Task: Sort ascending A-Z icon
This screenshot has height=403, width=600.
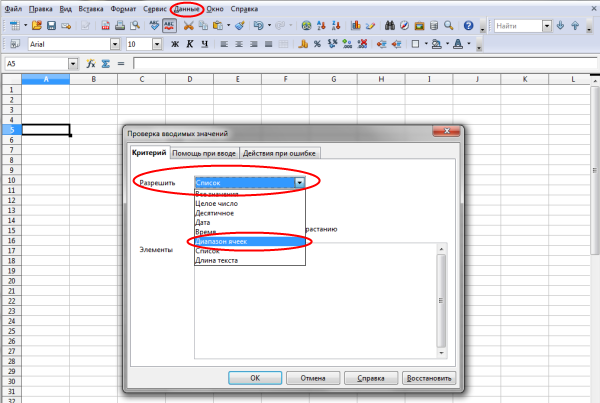Action: click(x=321, y=26)
